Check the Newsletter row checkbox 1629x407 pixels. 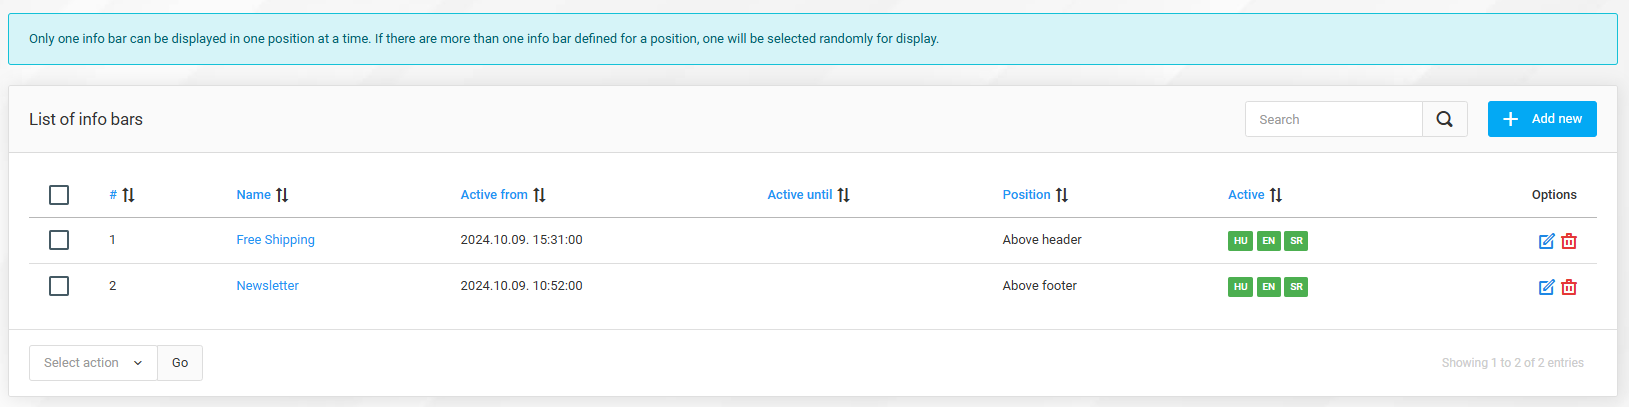point(59,286)
